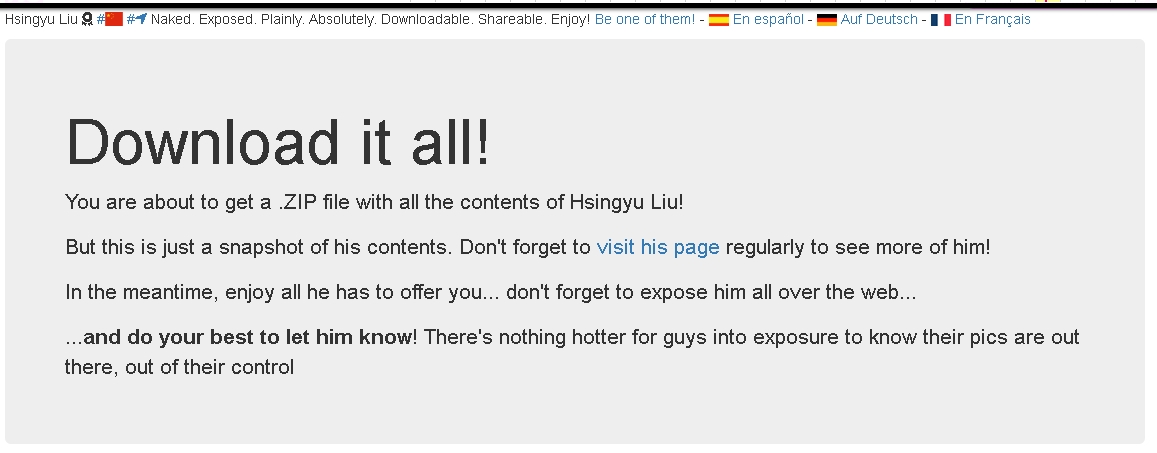Image resolution: width=1157 pixels, height=453 pixels.
Task: Switch to 'En español' language
Action: (768, 20)
